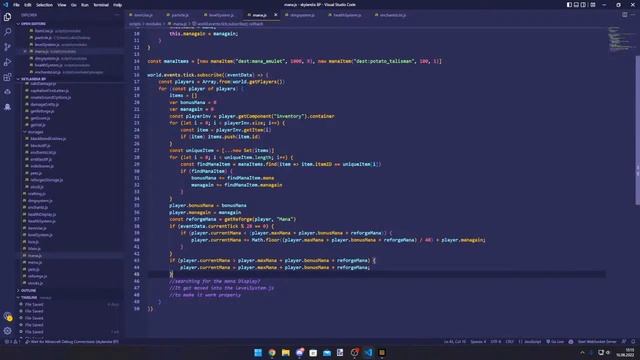
Task: Switch to the healthSystem.js editor tab
Action: 347,15
